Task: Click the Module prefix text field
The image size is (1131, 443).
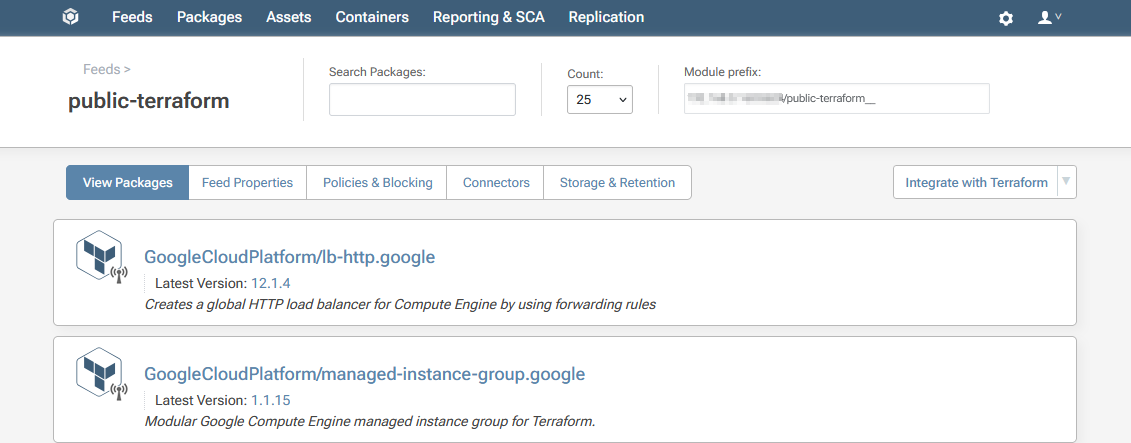Action: tap(836, 99)
